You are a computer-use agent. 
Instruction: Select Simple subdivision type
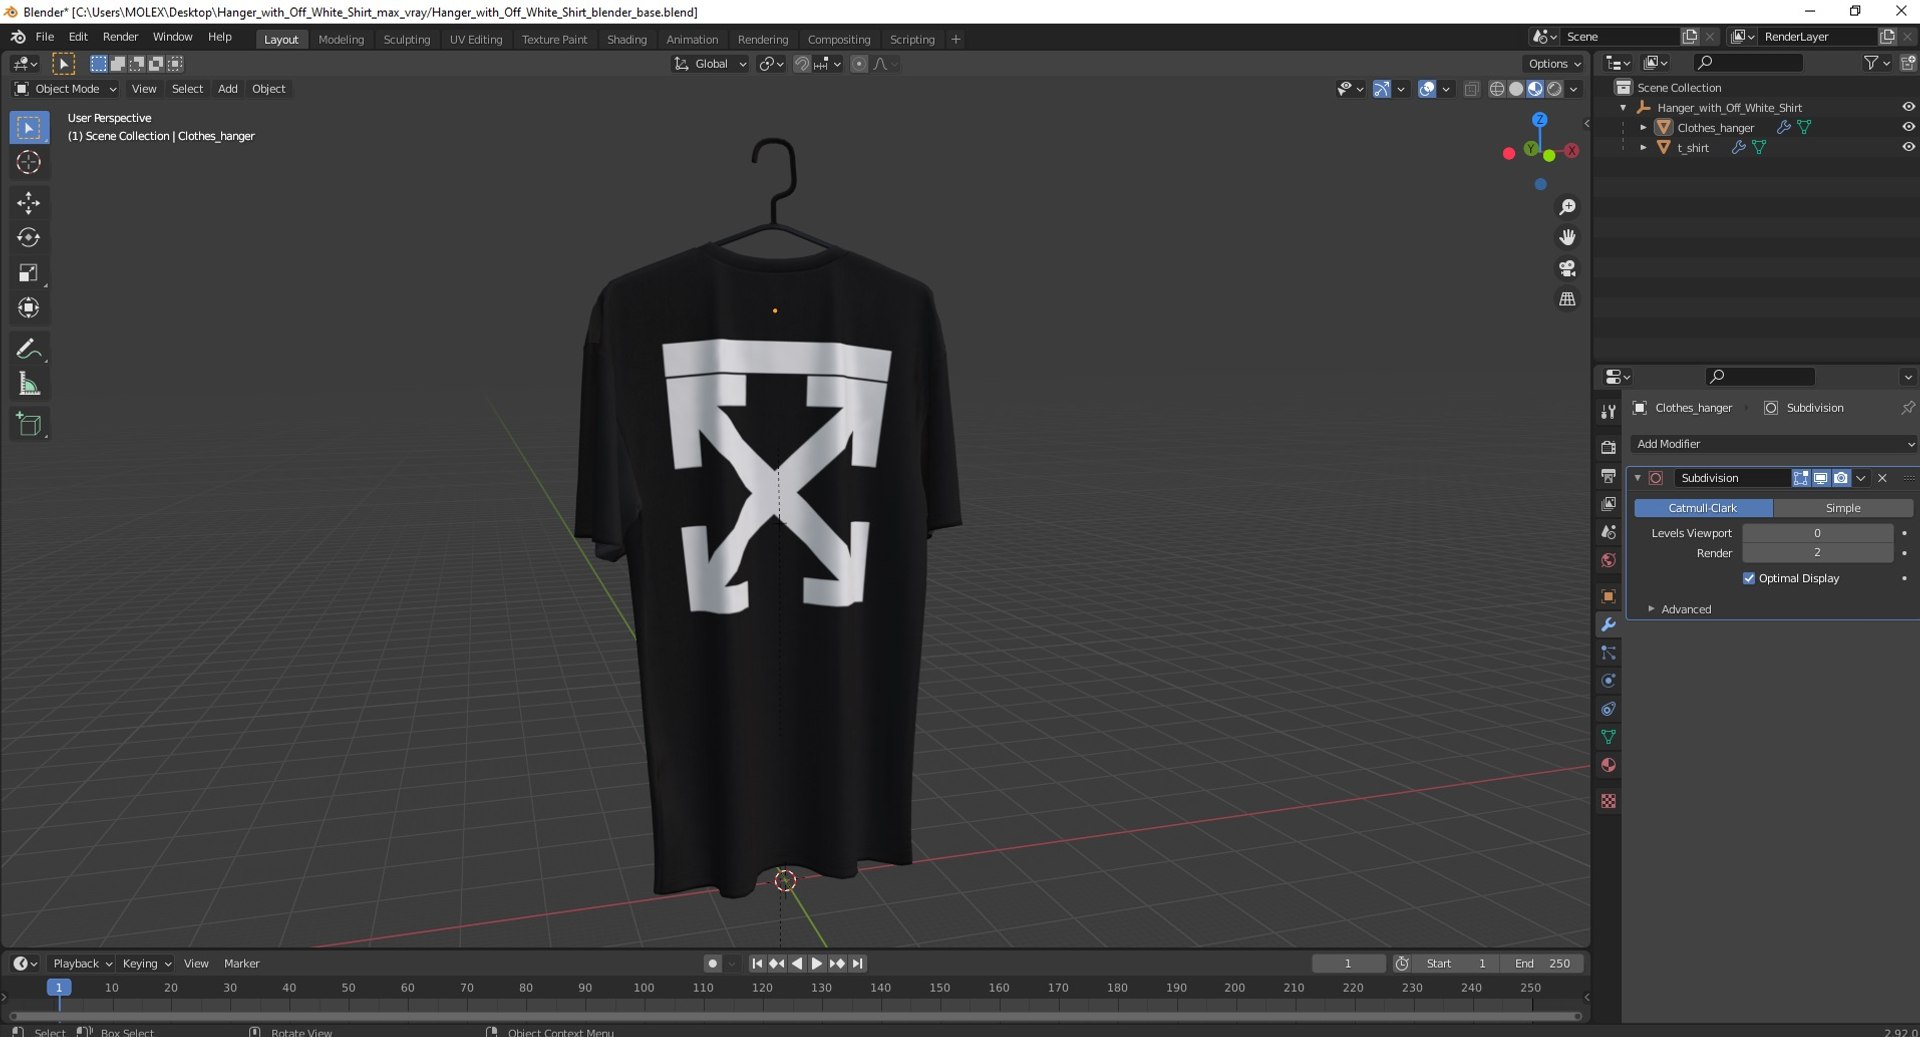point(1843,508)
